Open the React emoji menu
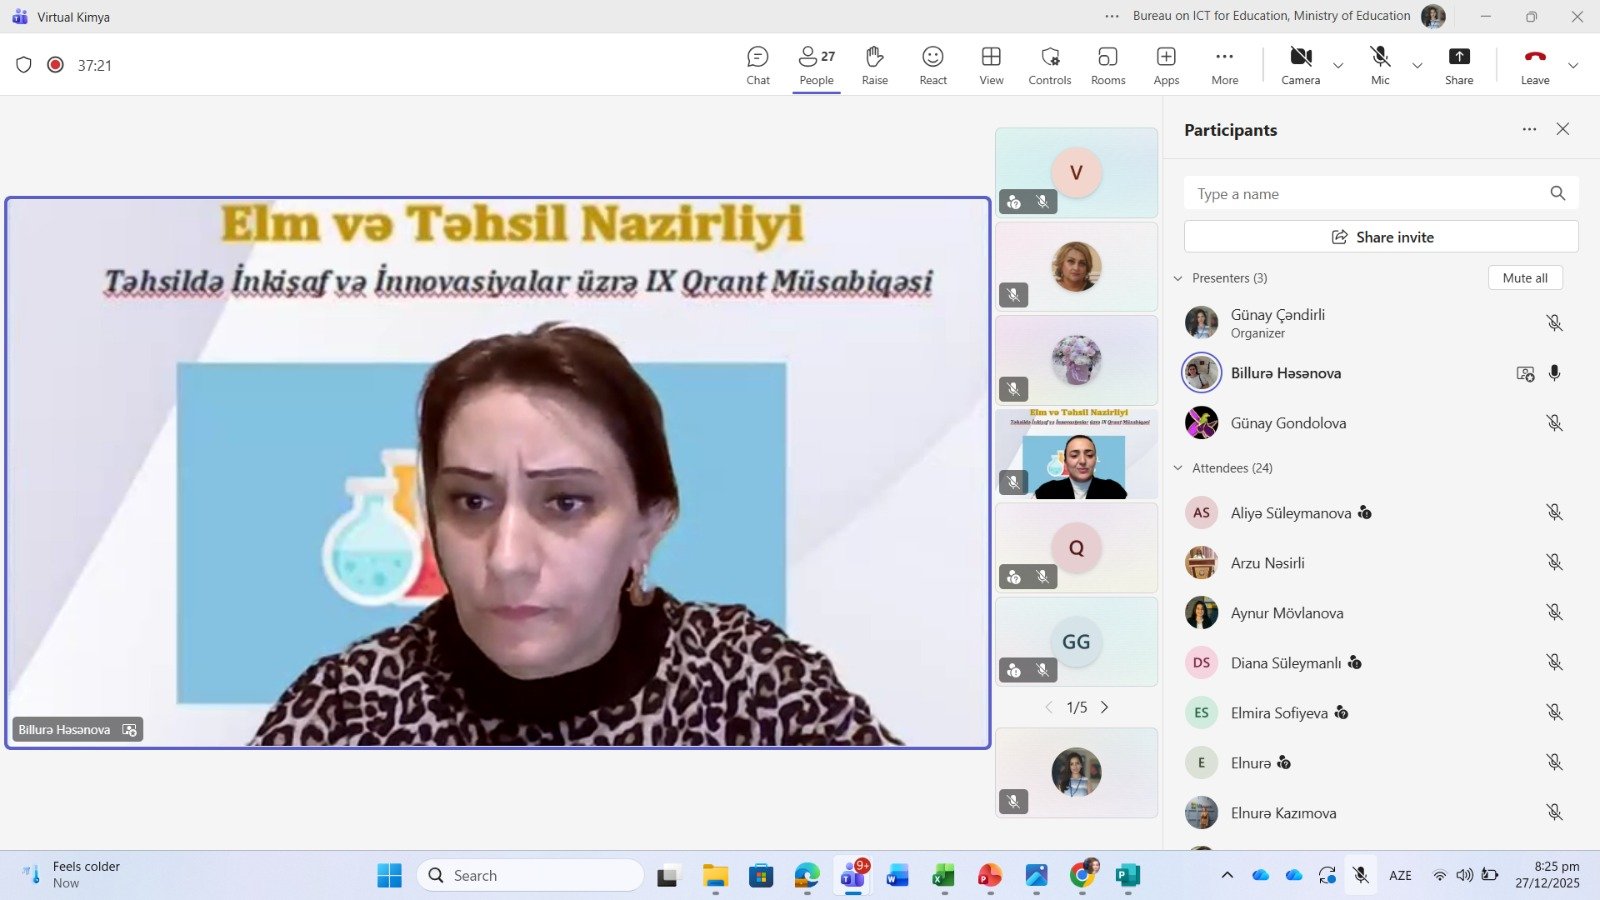This screenshot has height=900, width=1600. [x=933, y=66]
